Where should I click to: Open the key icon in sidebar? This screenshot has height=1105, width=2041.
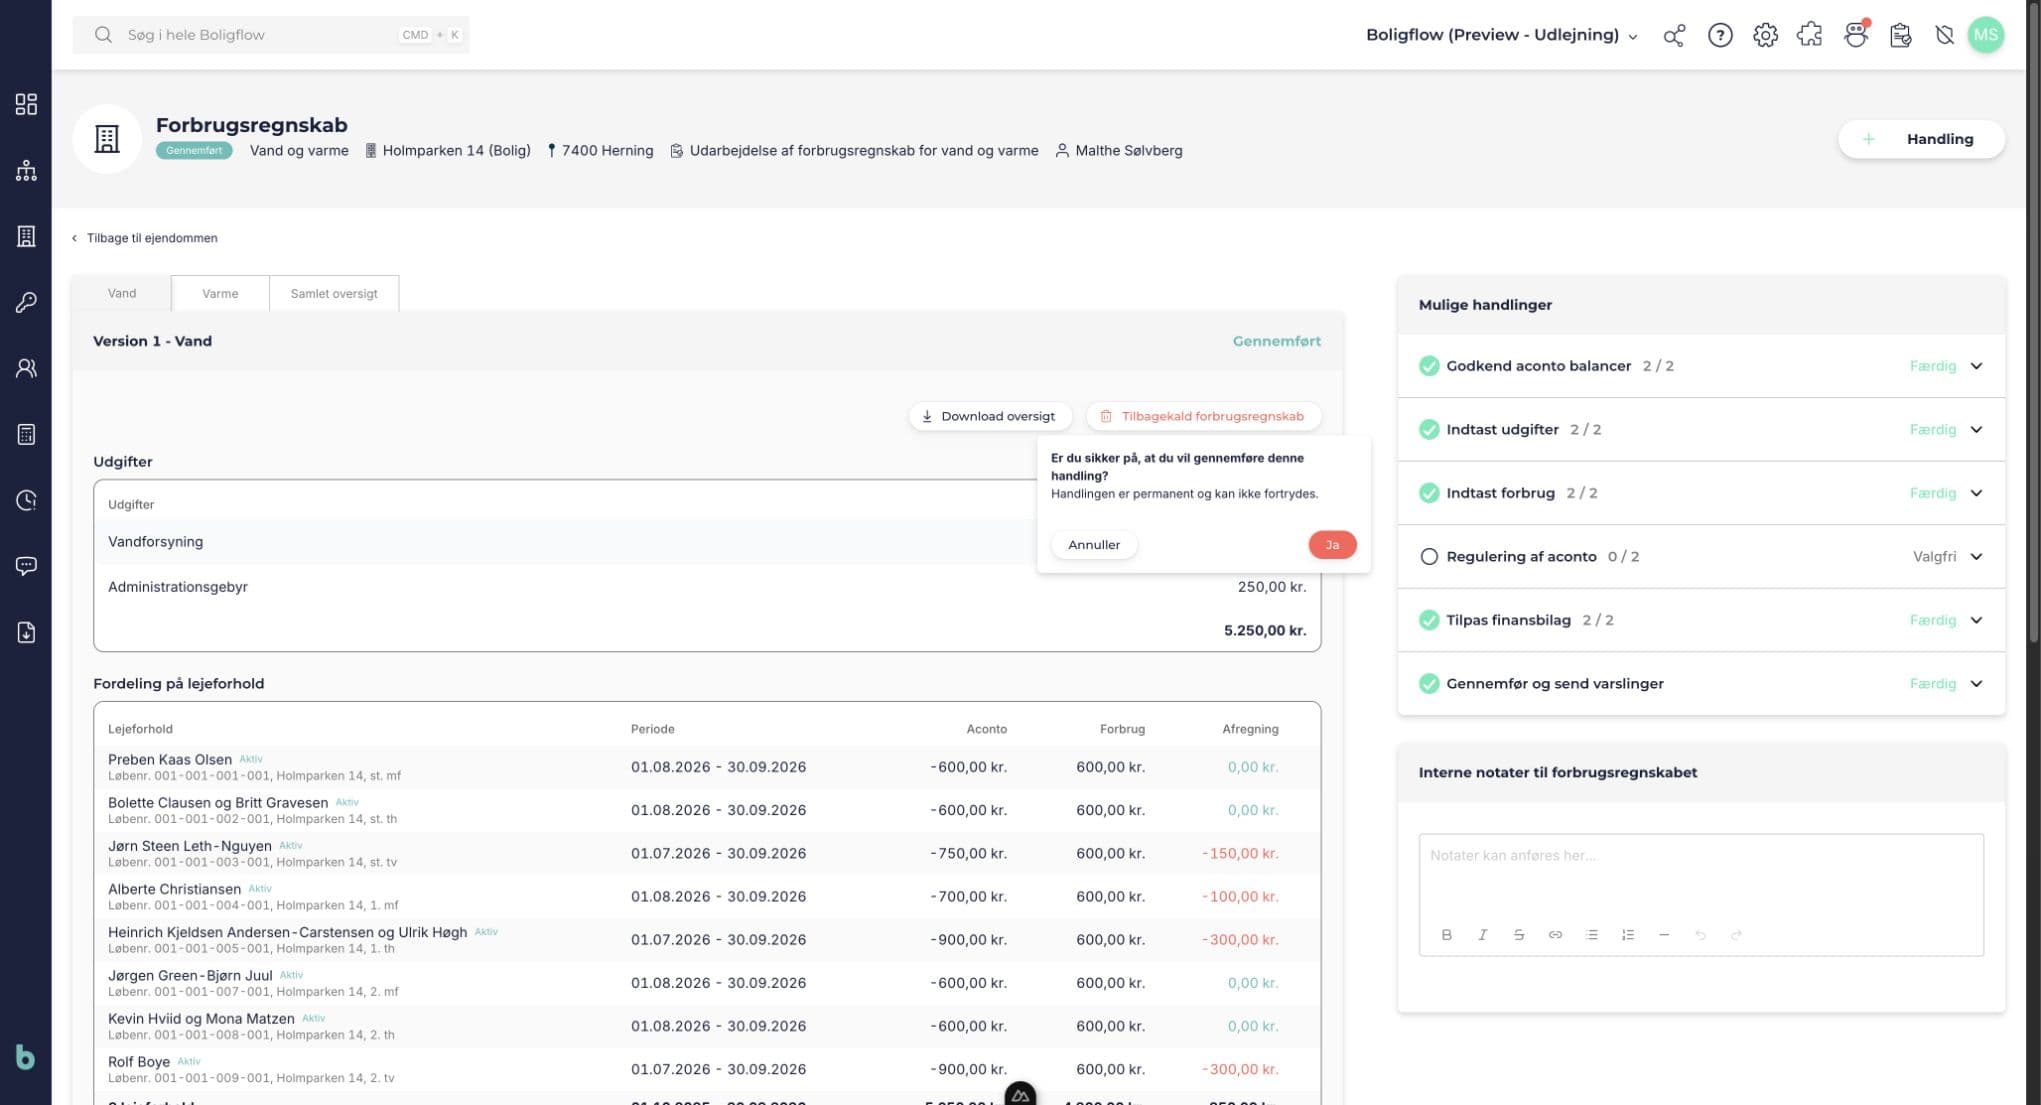[26, 302]
